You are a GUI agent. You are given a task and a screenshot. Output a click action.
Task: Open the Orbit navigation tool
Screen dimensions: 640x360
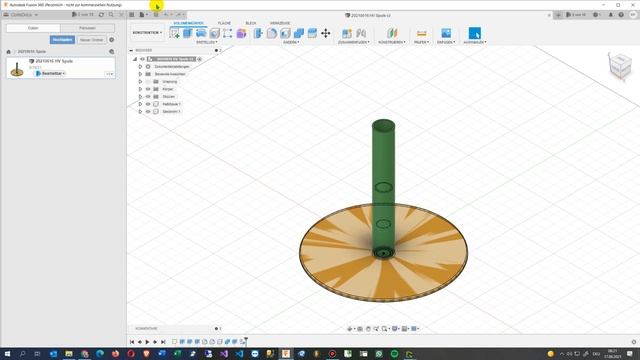(x=350, y=329)
